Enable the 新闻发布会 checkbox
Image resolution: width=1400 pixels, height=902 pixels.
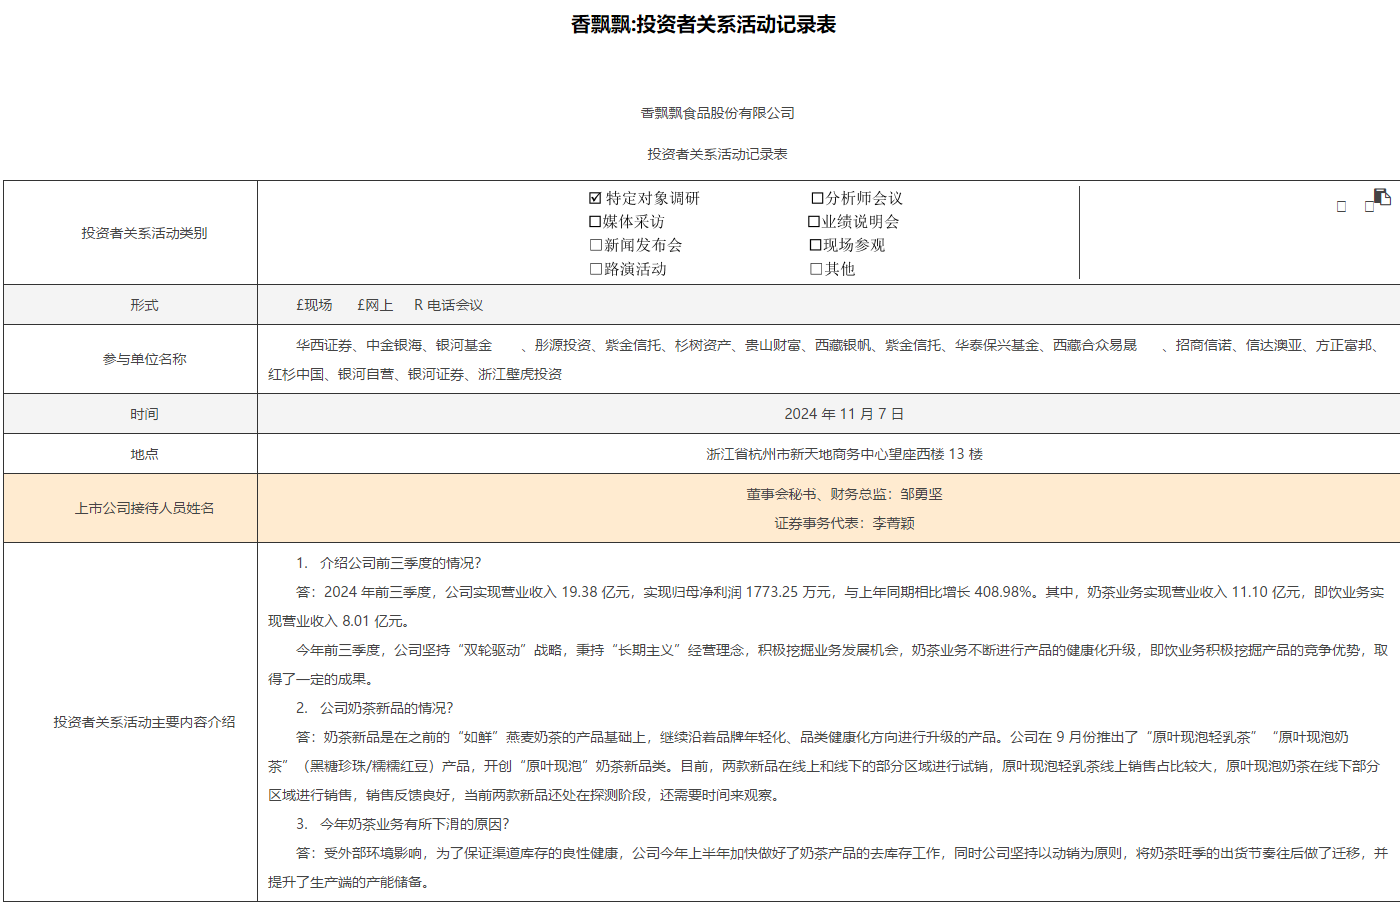(596, 245)
